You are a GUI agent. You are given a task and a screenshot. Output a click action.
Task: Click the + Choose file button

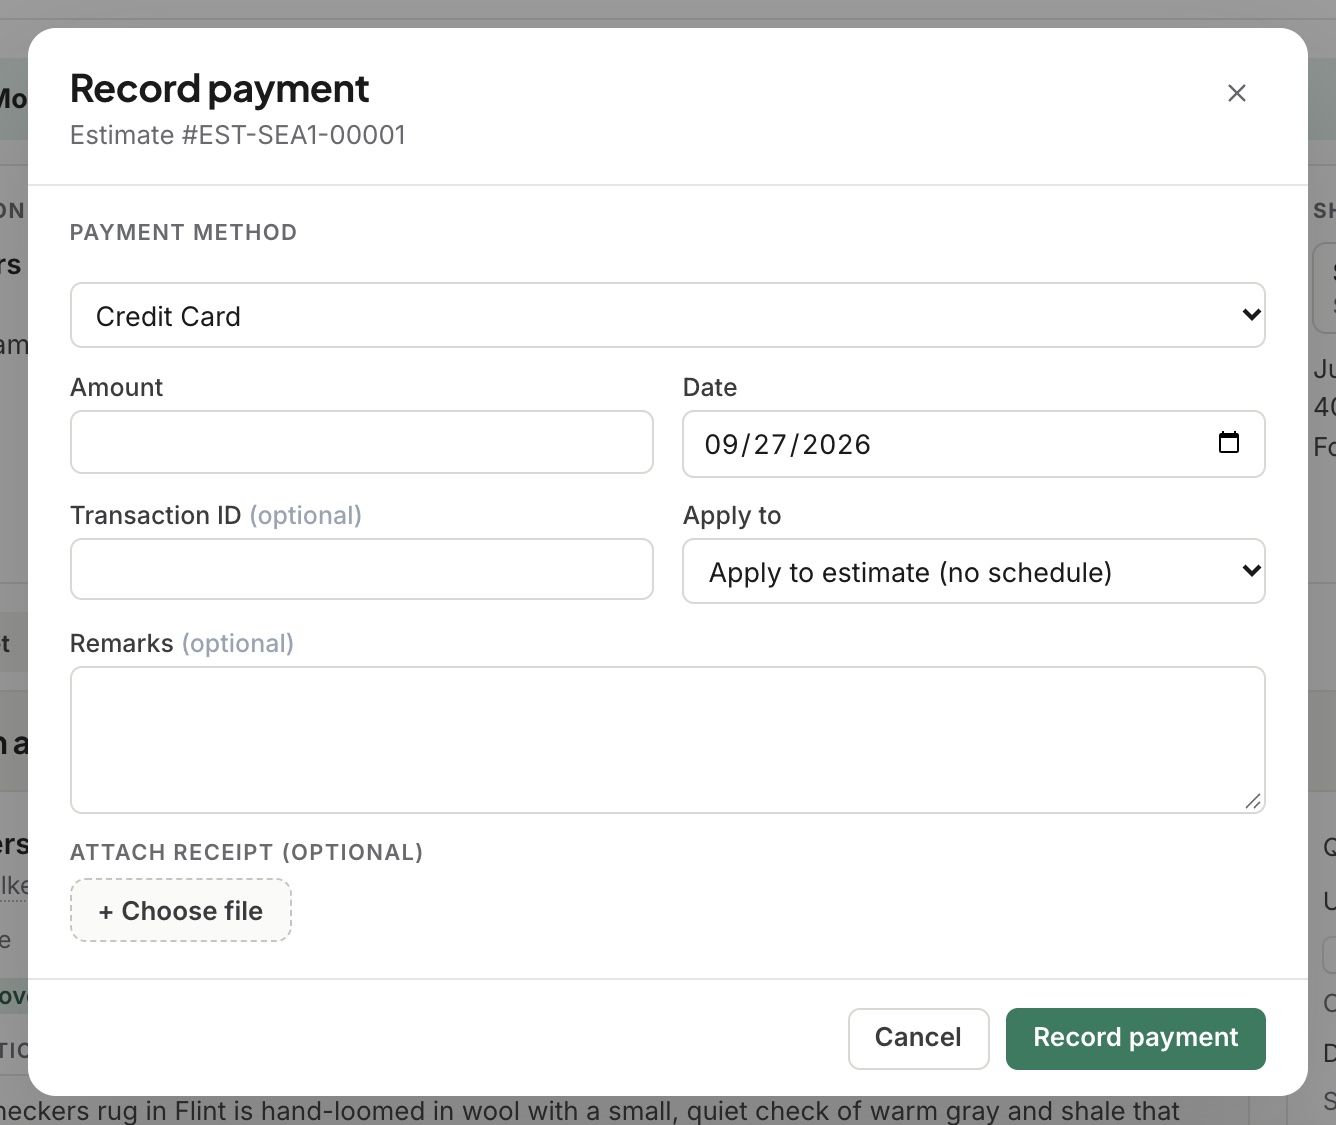[181, 910]
